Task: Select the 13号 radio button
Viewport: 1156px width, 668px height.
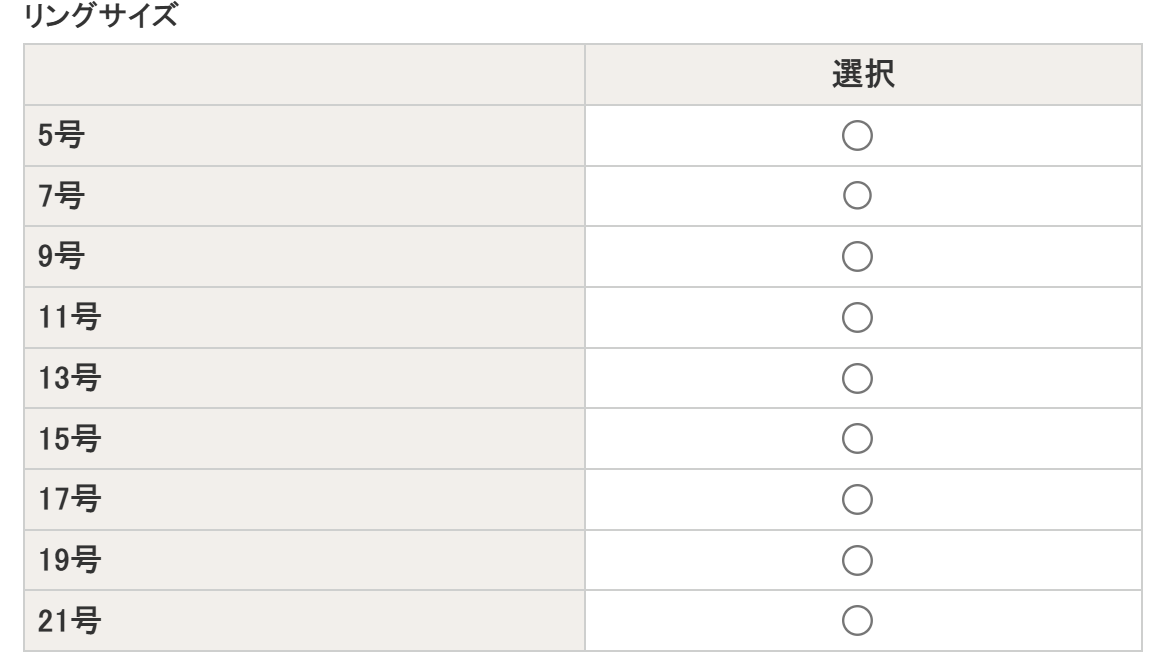Action: coord(859,377)
